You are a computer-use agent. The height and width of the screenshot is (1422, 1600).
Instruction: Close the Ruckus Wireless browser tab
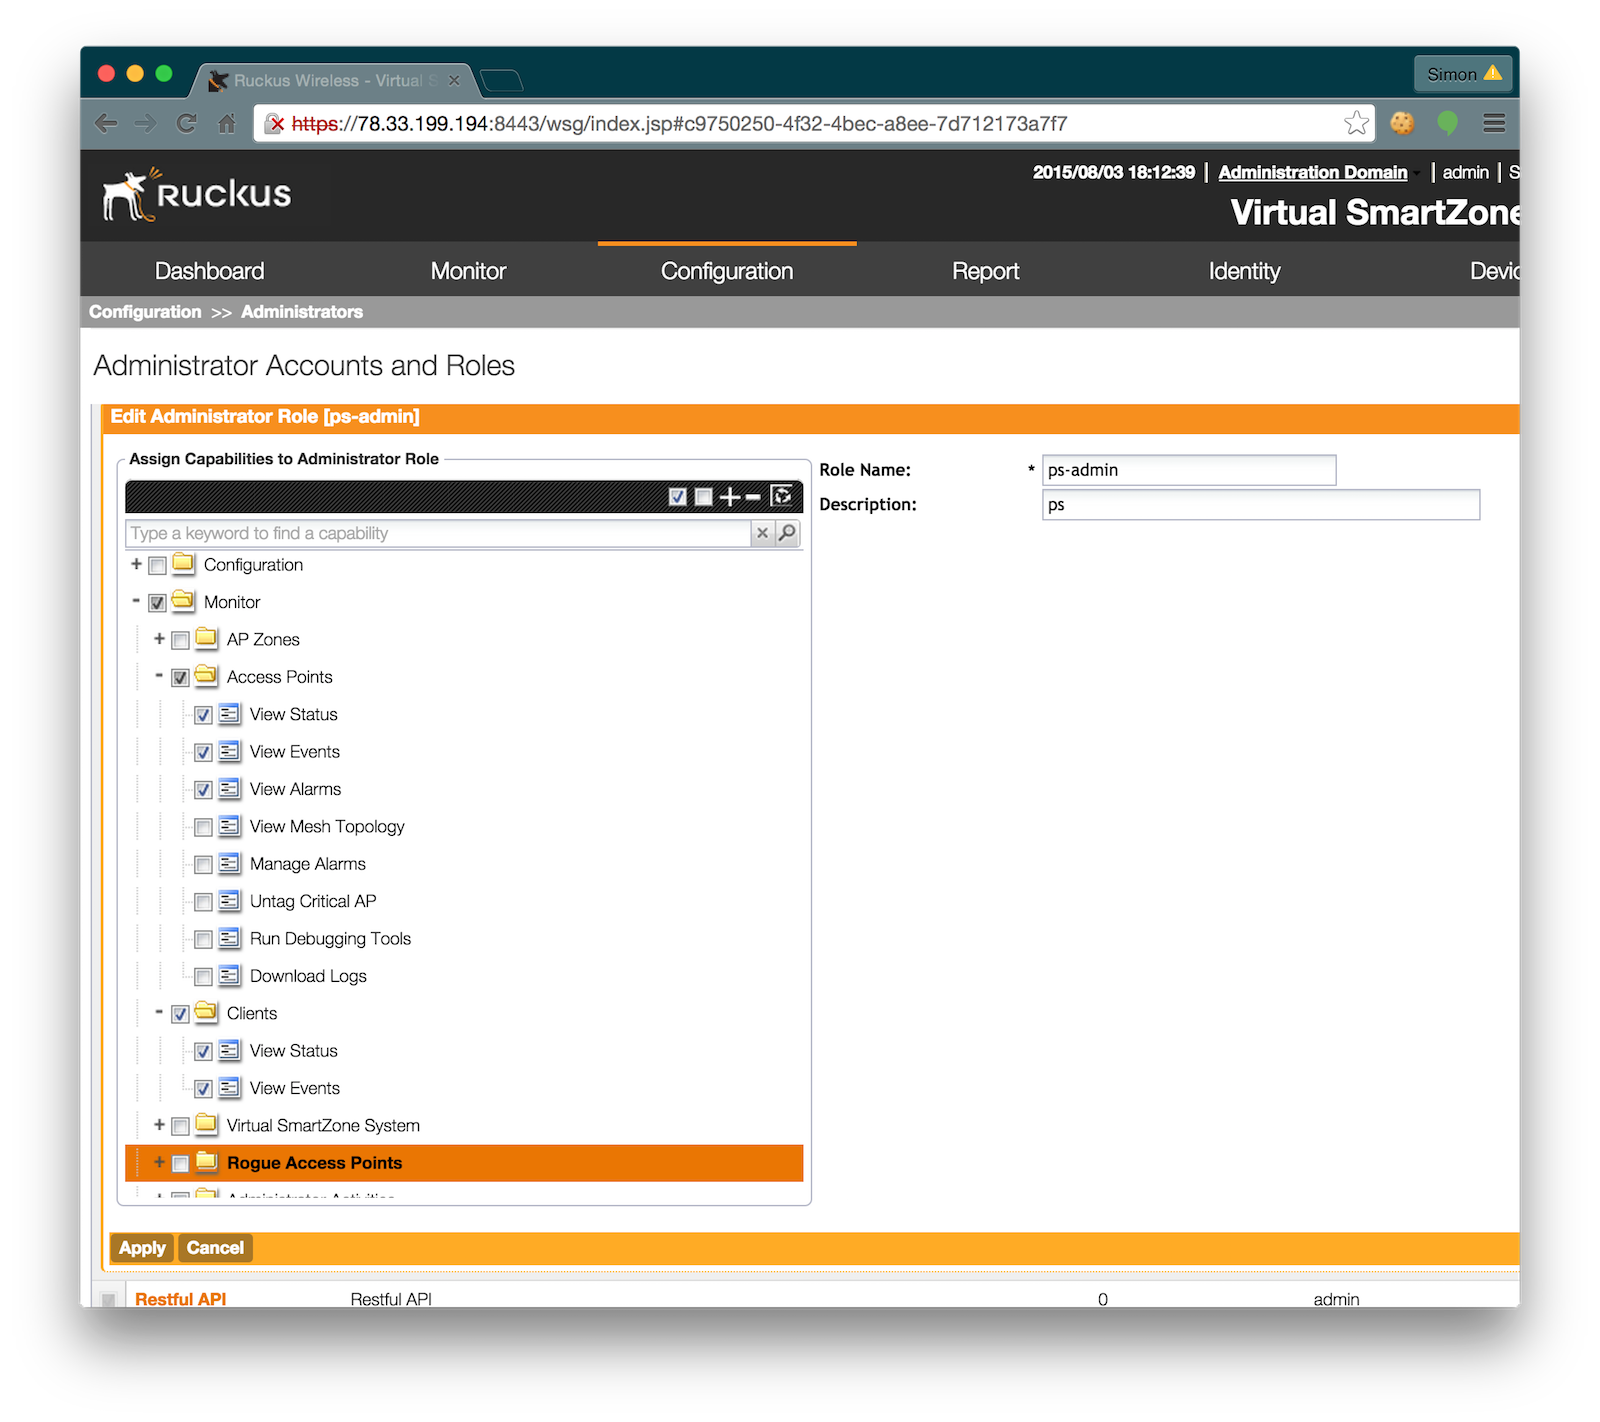pyautogui.click(x=454, y=80)
